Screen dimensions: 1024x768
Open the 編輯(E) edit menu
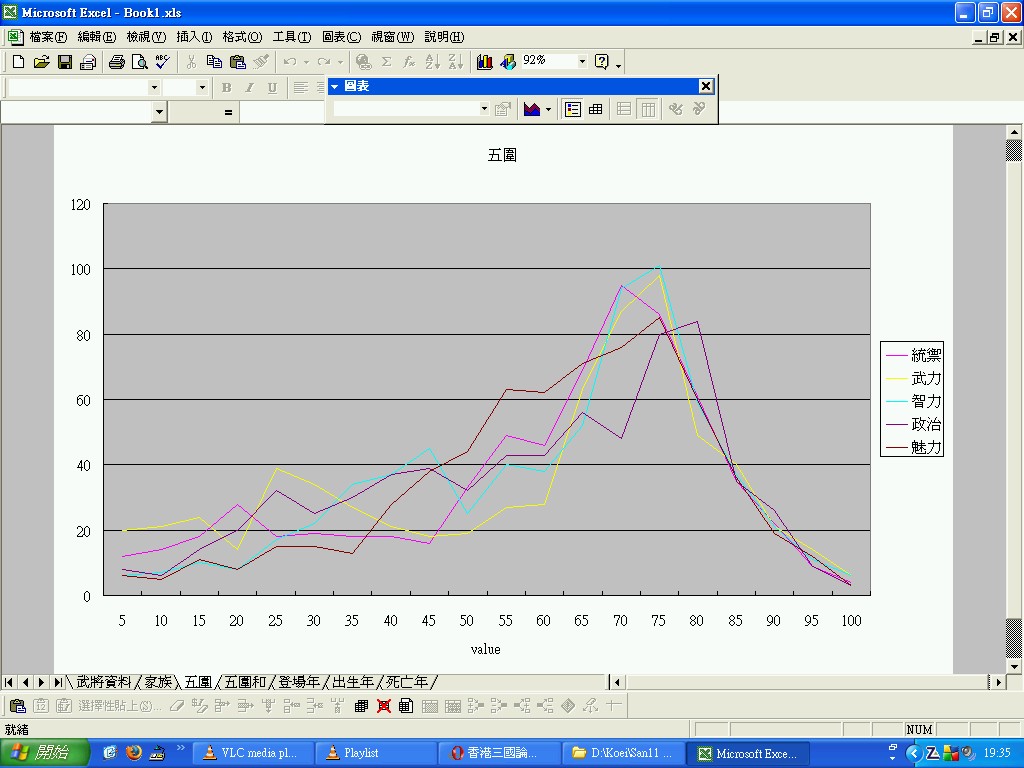97,37
